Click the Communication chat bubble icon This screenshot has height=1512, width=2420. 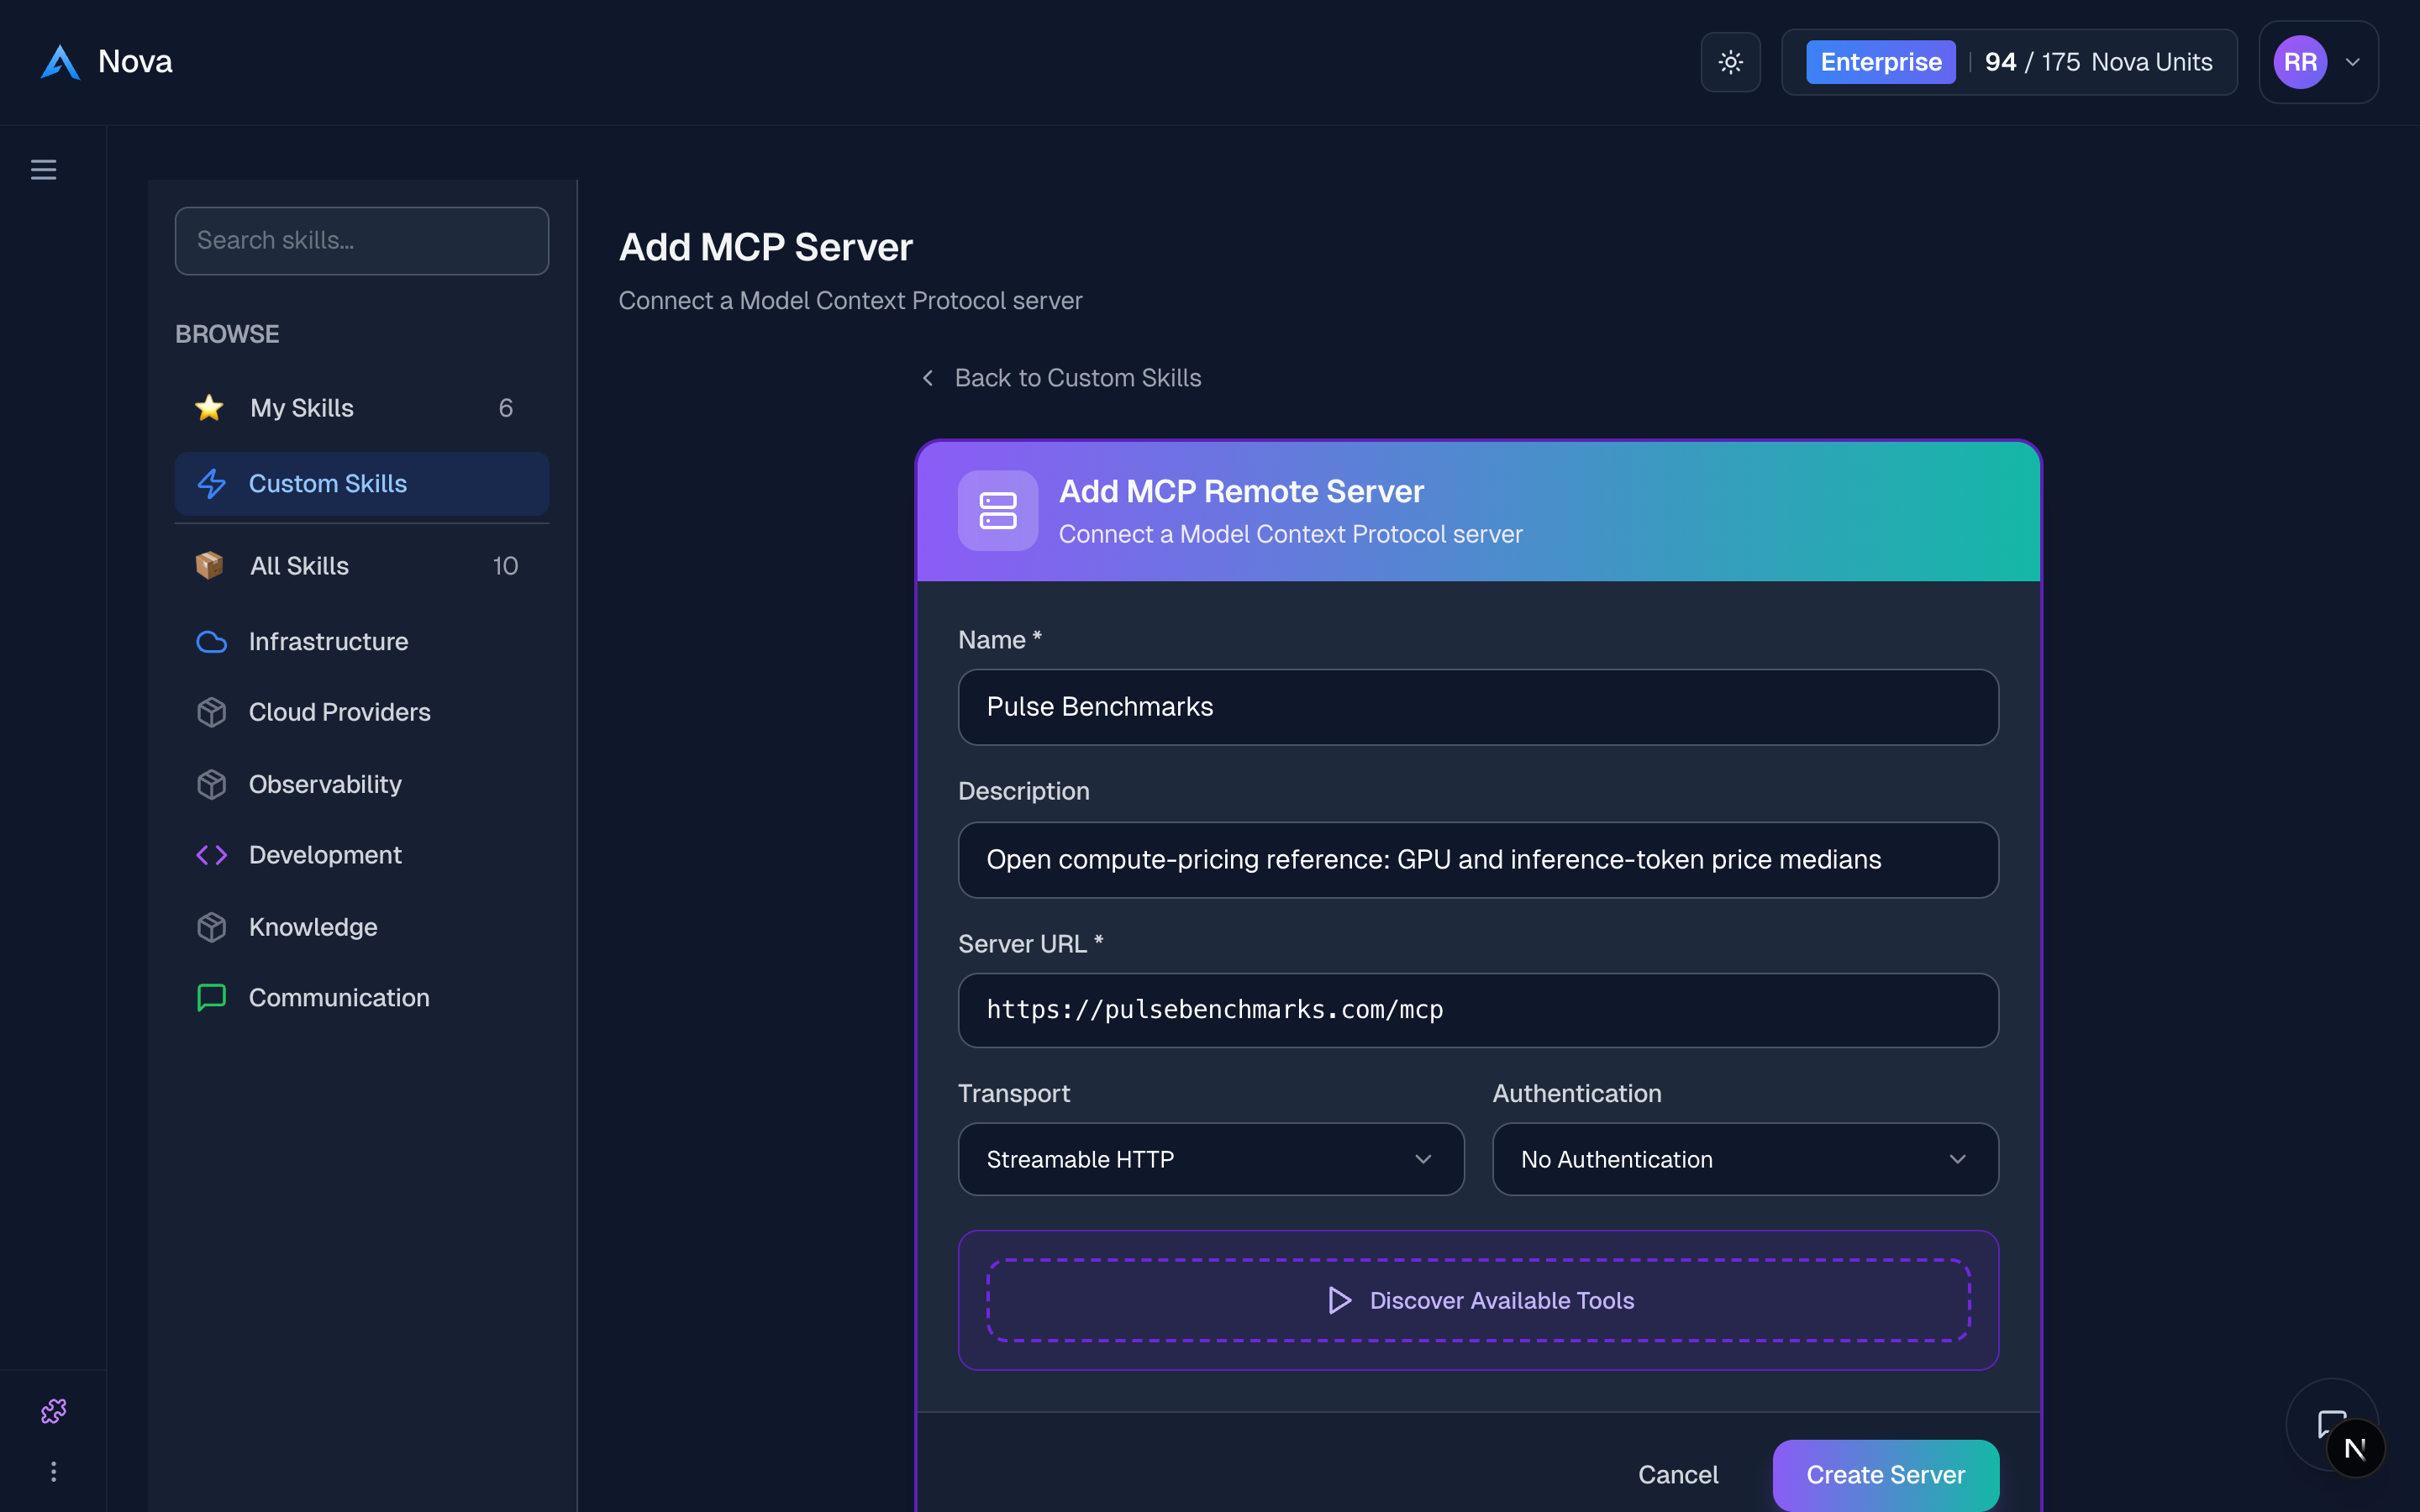(x=211, y=998)
